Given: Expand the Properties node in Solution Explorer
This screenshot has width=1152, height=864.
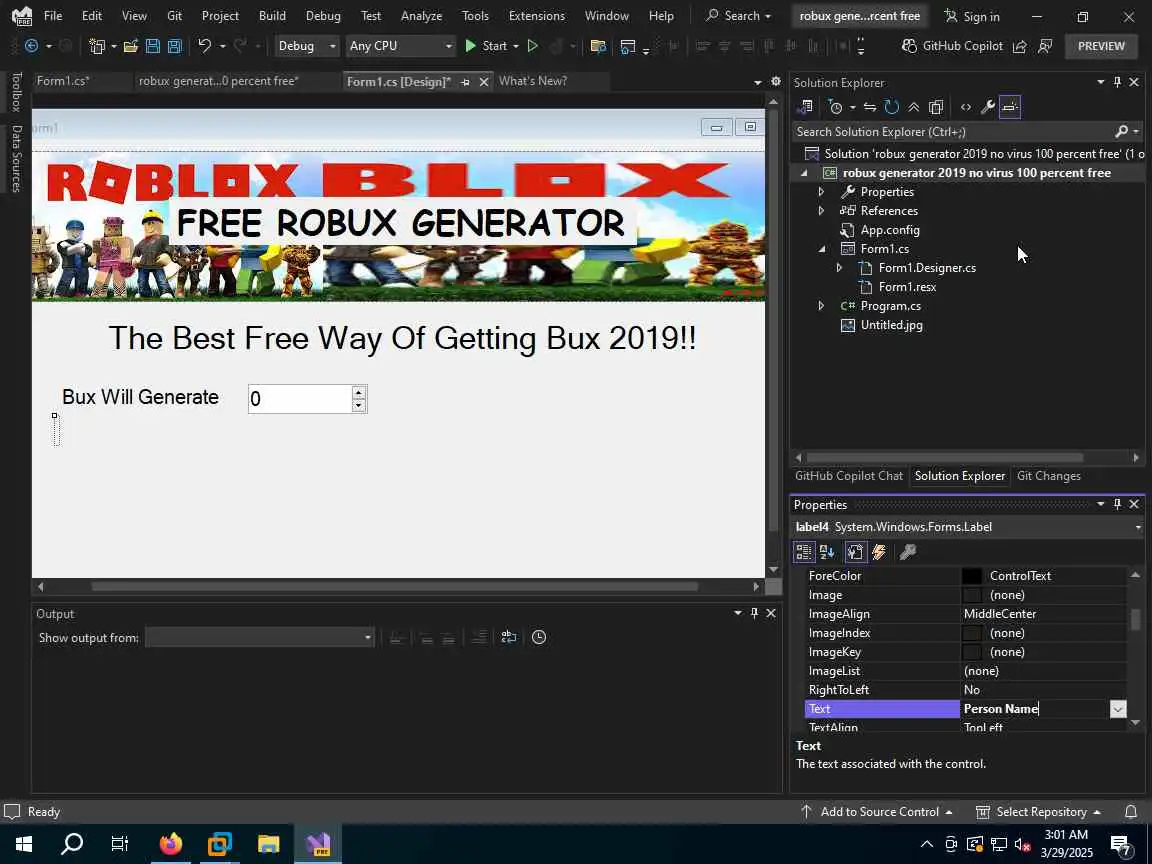Looking at the screenshot, I should (x=821, y=192).
